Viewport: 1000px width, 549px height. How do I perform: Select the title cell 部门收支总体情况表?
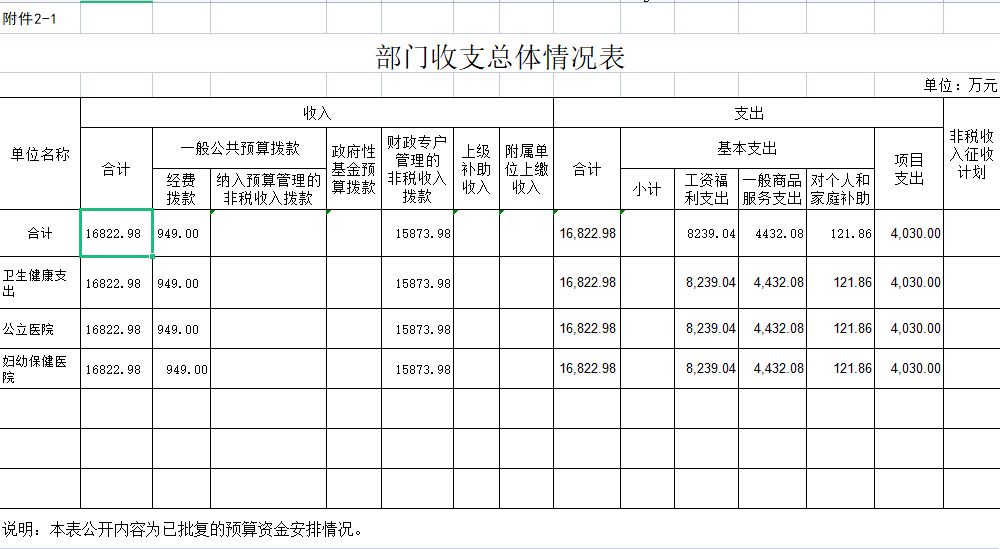[x=500, y=57]
